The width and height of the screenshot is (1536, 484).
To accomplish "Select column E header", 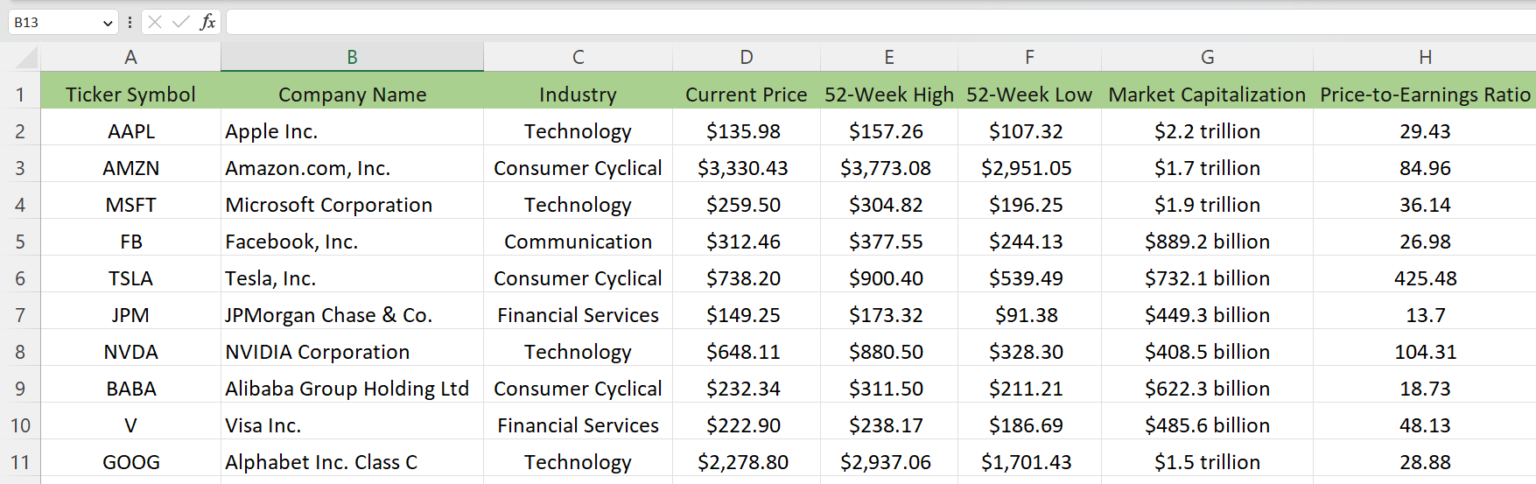I will tap(889, 57).
